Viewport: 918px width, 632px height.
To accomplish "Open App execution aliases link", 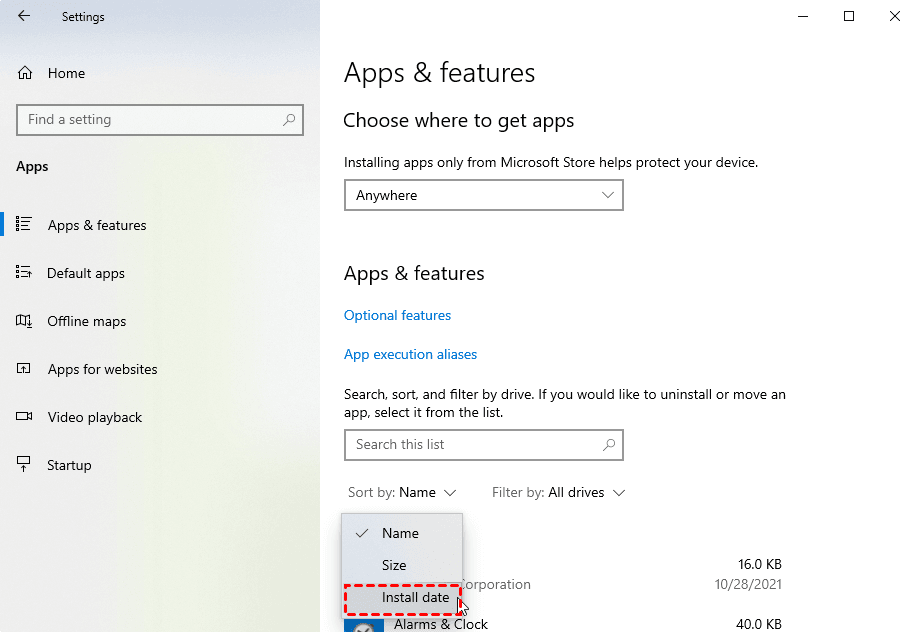I will pyautogui.click(x=410, y=354).
